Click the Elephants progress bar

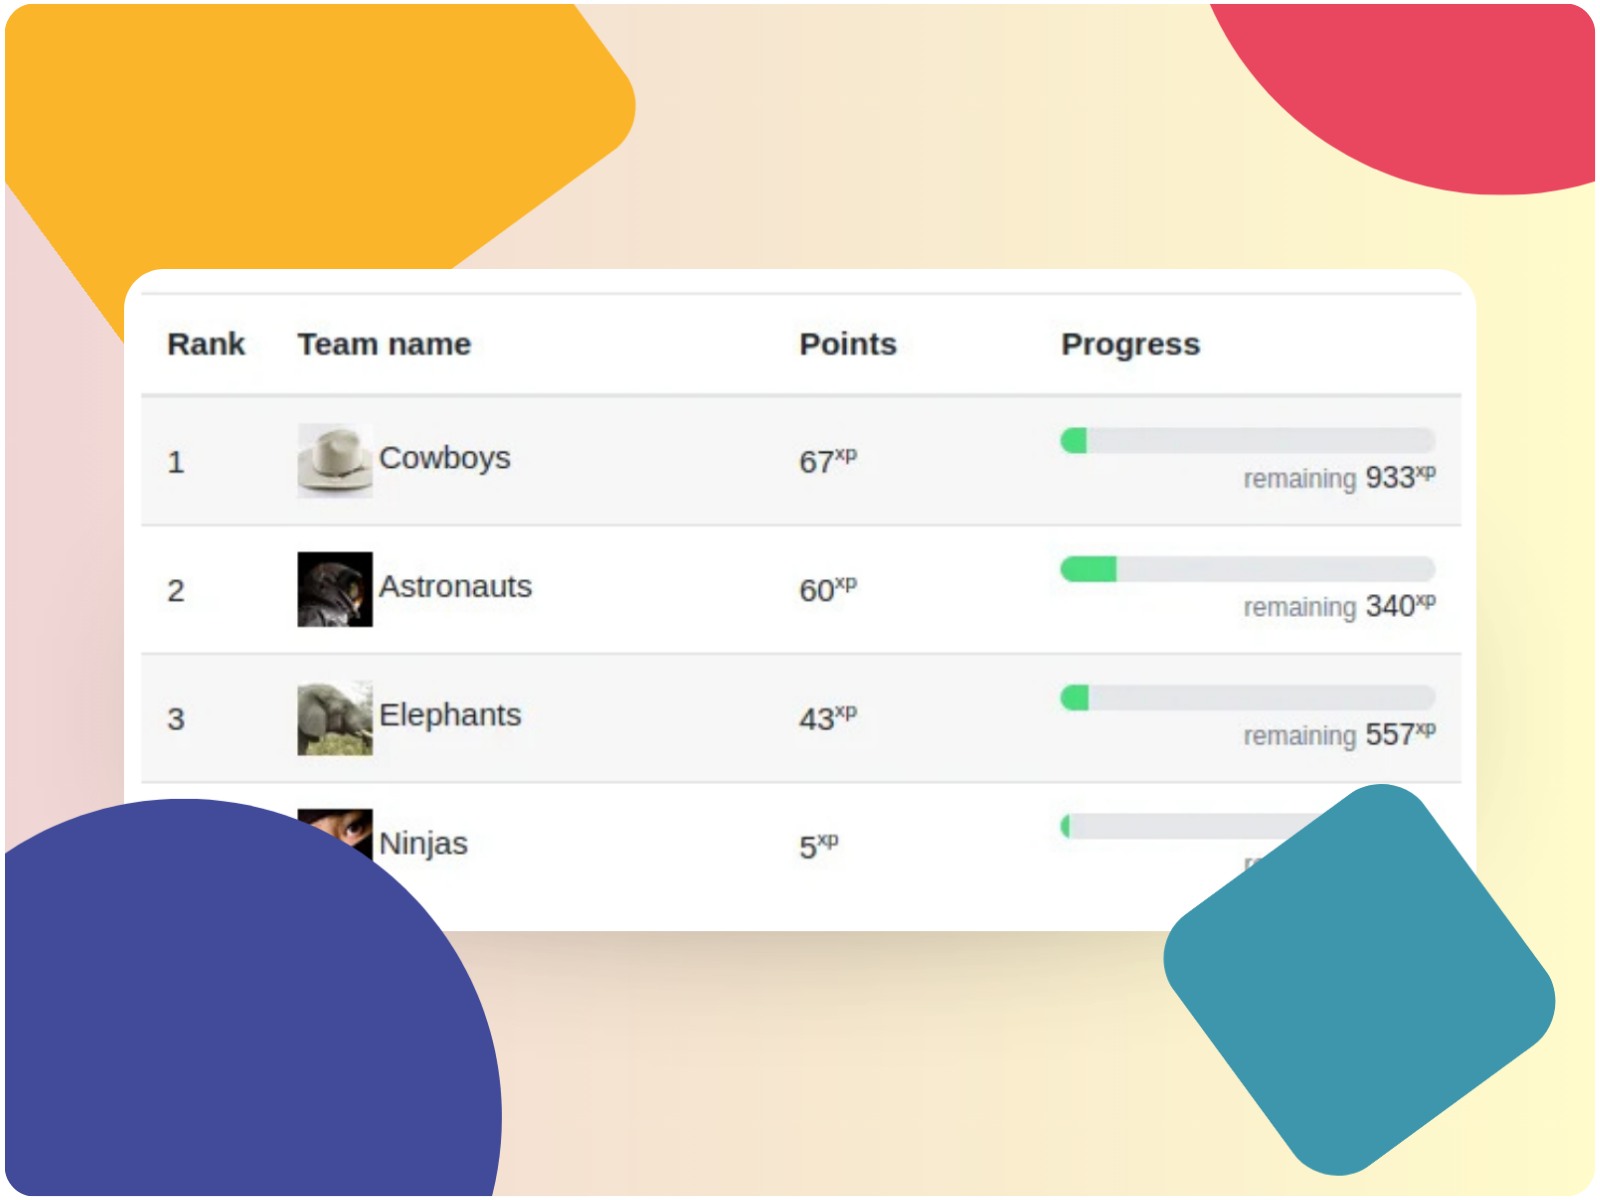[1248, 697]
